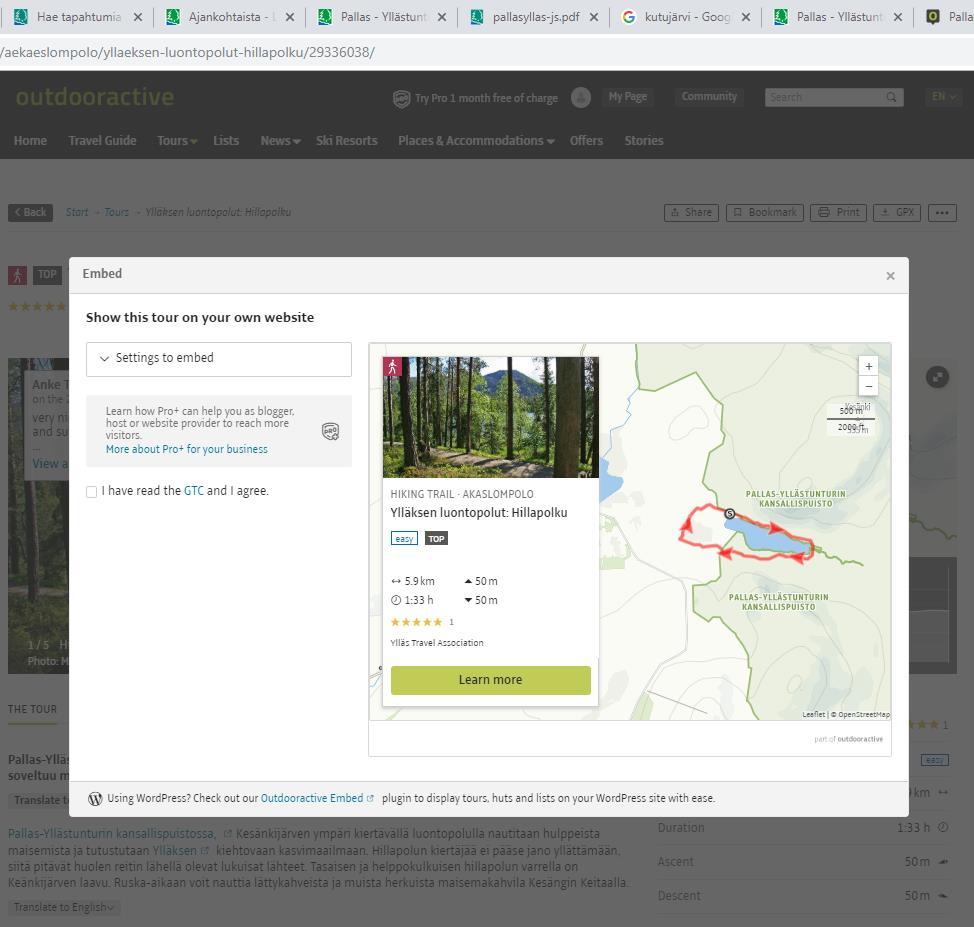Screen dimensions: 974x927
Task: Click the tour start marker on map
Action: pyautogui.click(x=730, y=514)
